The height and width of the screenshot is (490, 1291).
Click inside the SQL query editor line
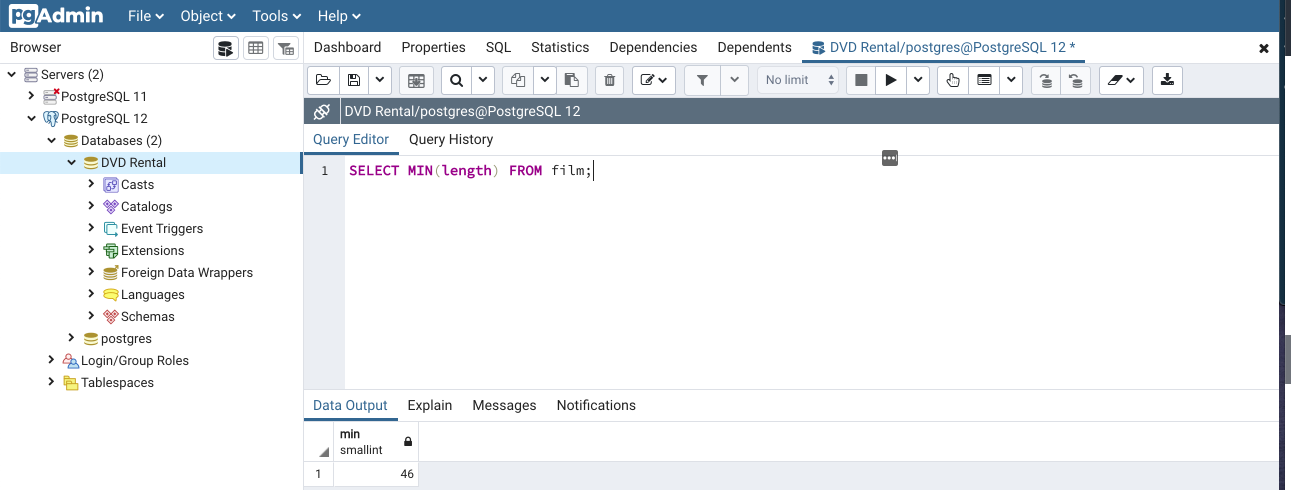(x=471, y=171)
